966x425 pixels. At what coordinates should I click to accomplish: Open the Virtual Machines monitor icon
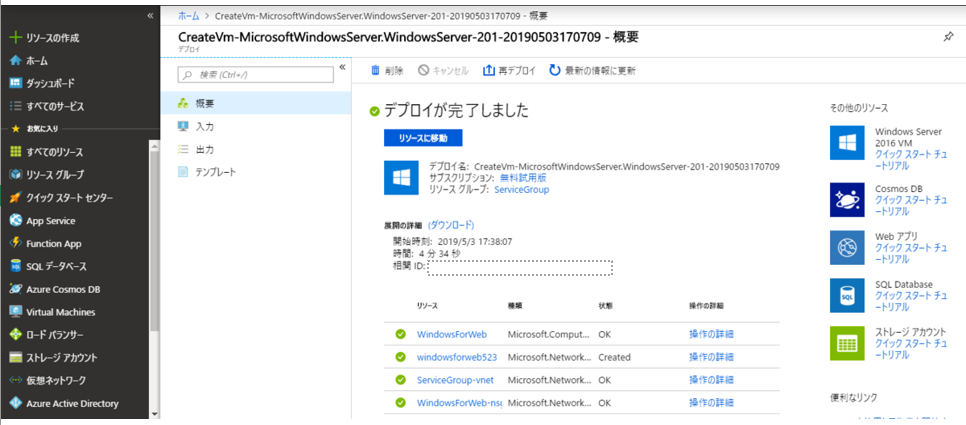pos(16,312)
